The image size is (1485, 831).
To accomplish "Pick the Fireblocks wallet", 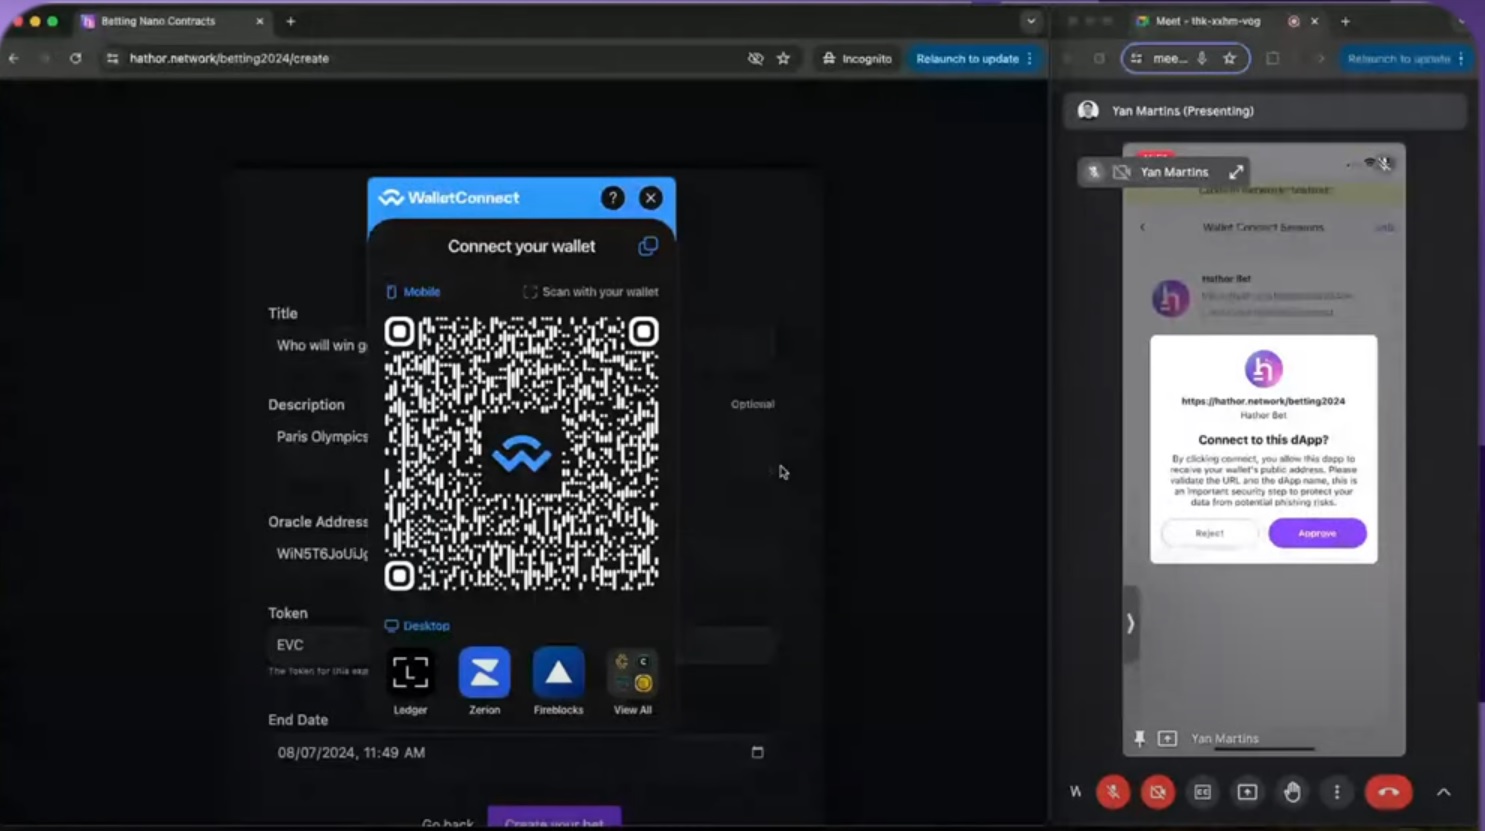I will [x=558, y=681].
